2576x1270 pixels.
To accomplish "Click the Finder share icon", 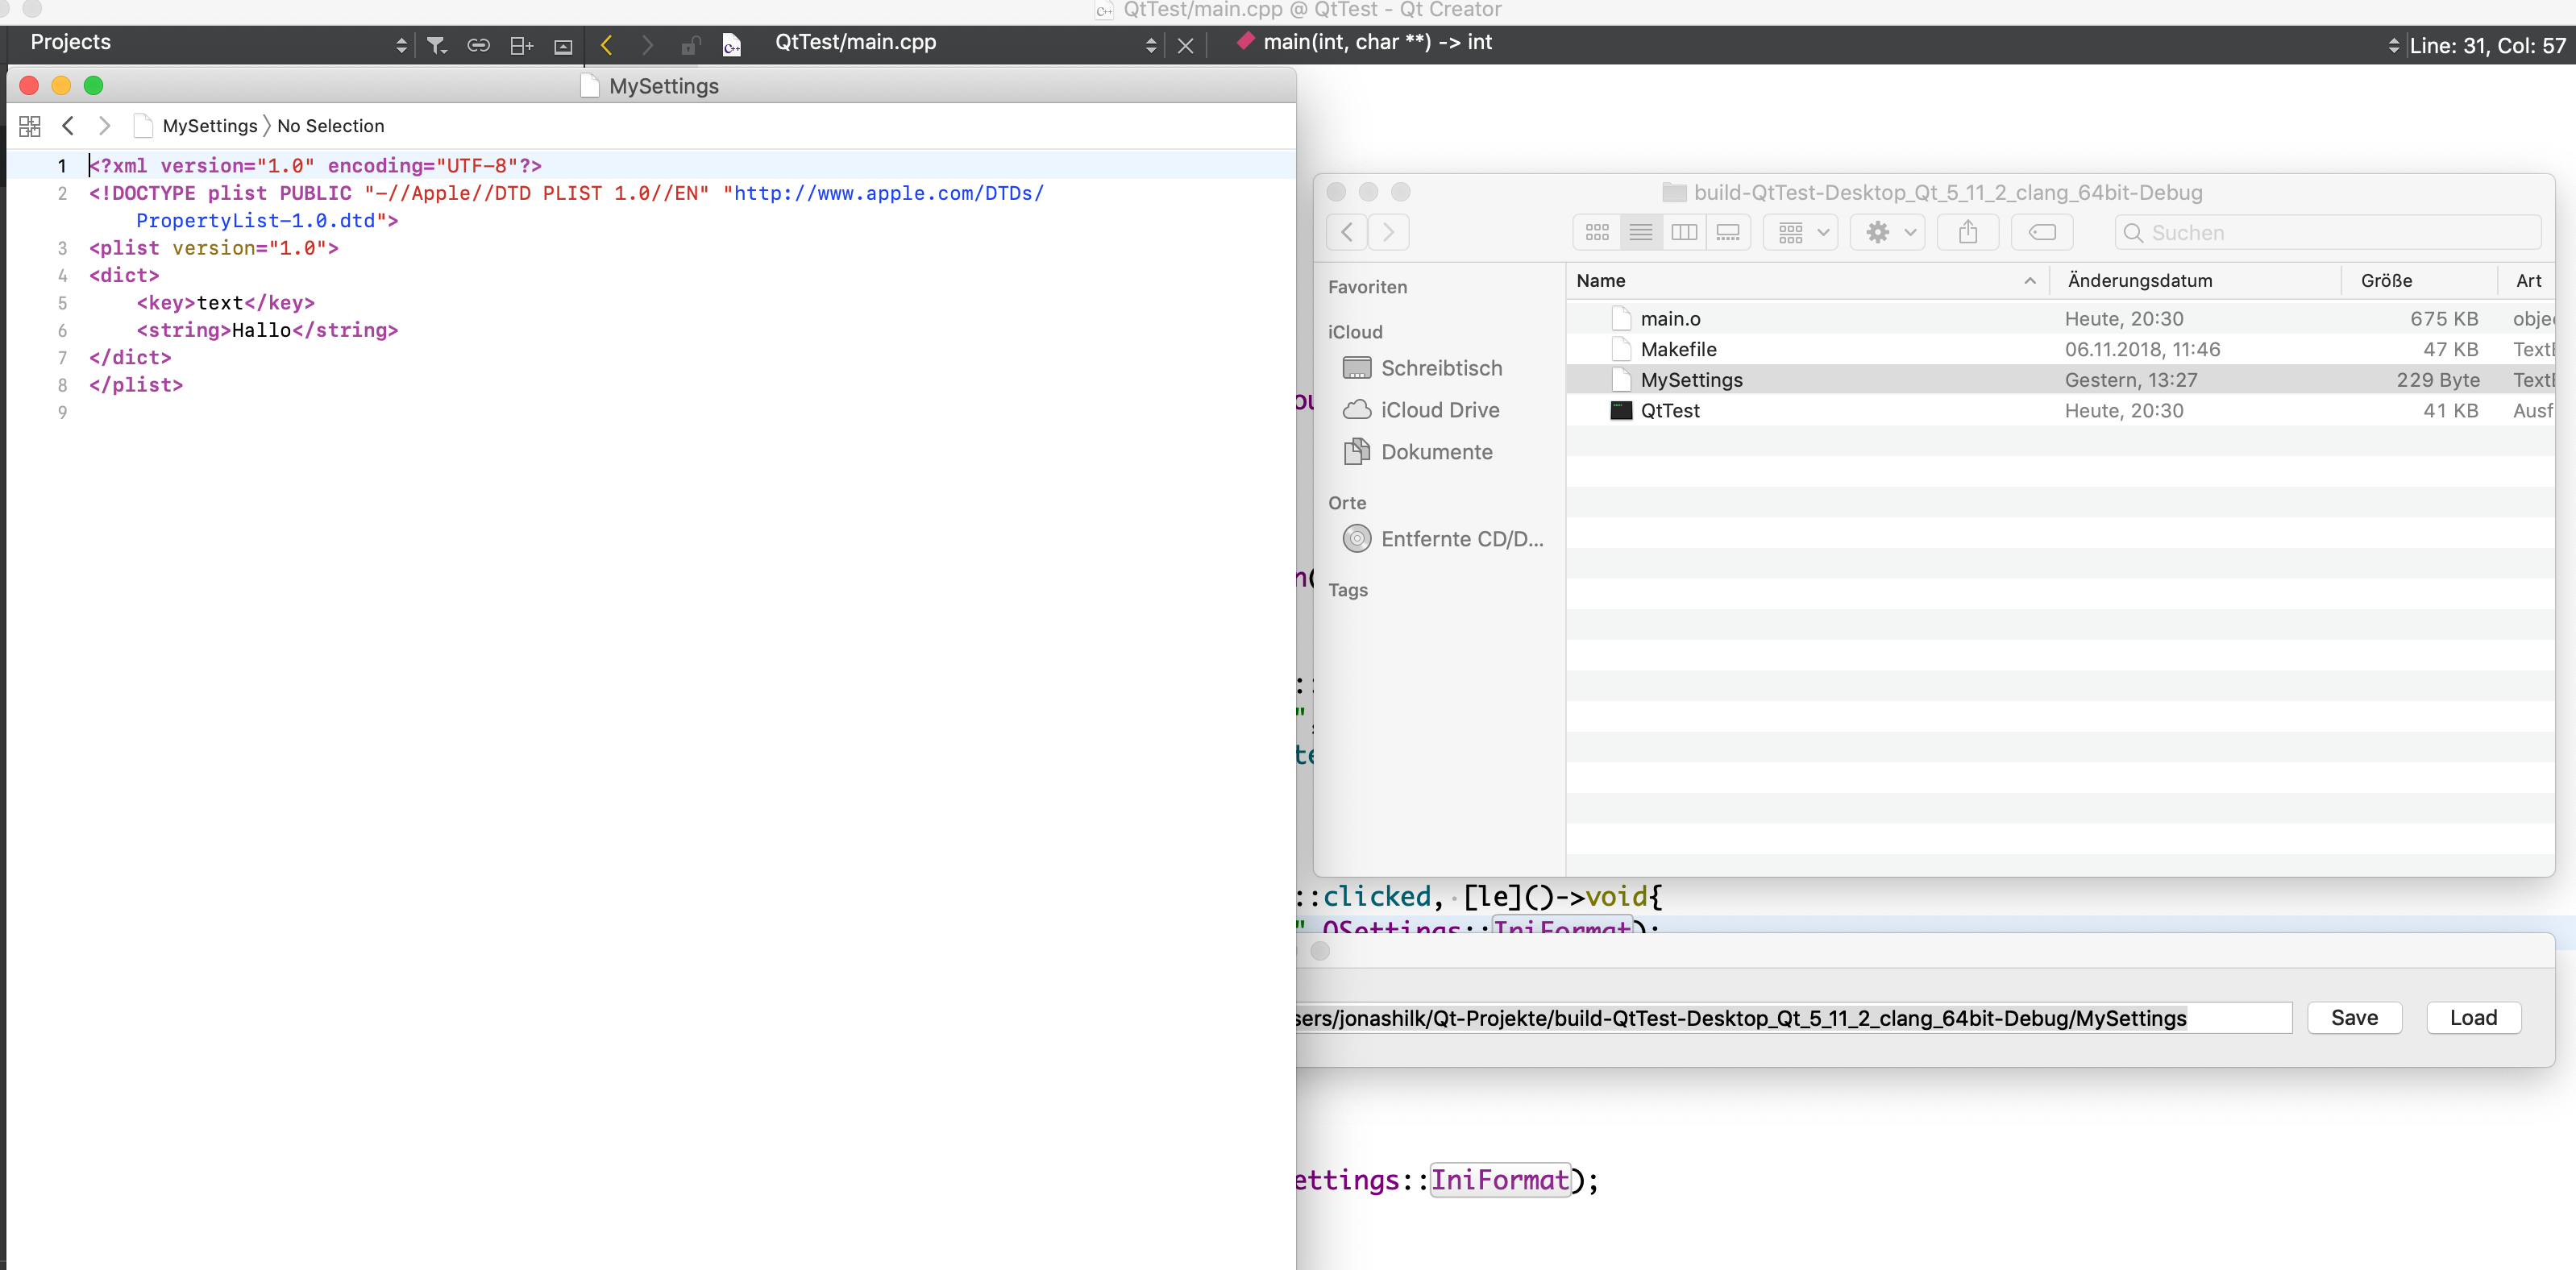I will click(1968, 232).
